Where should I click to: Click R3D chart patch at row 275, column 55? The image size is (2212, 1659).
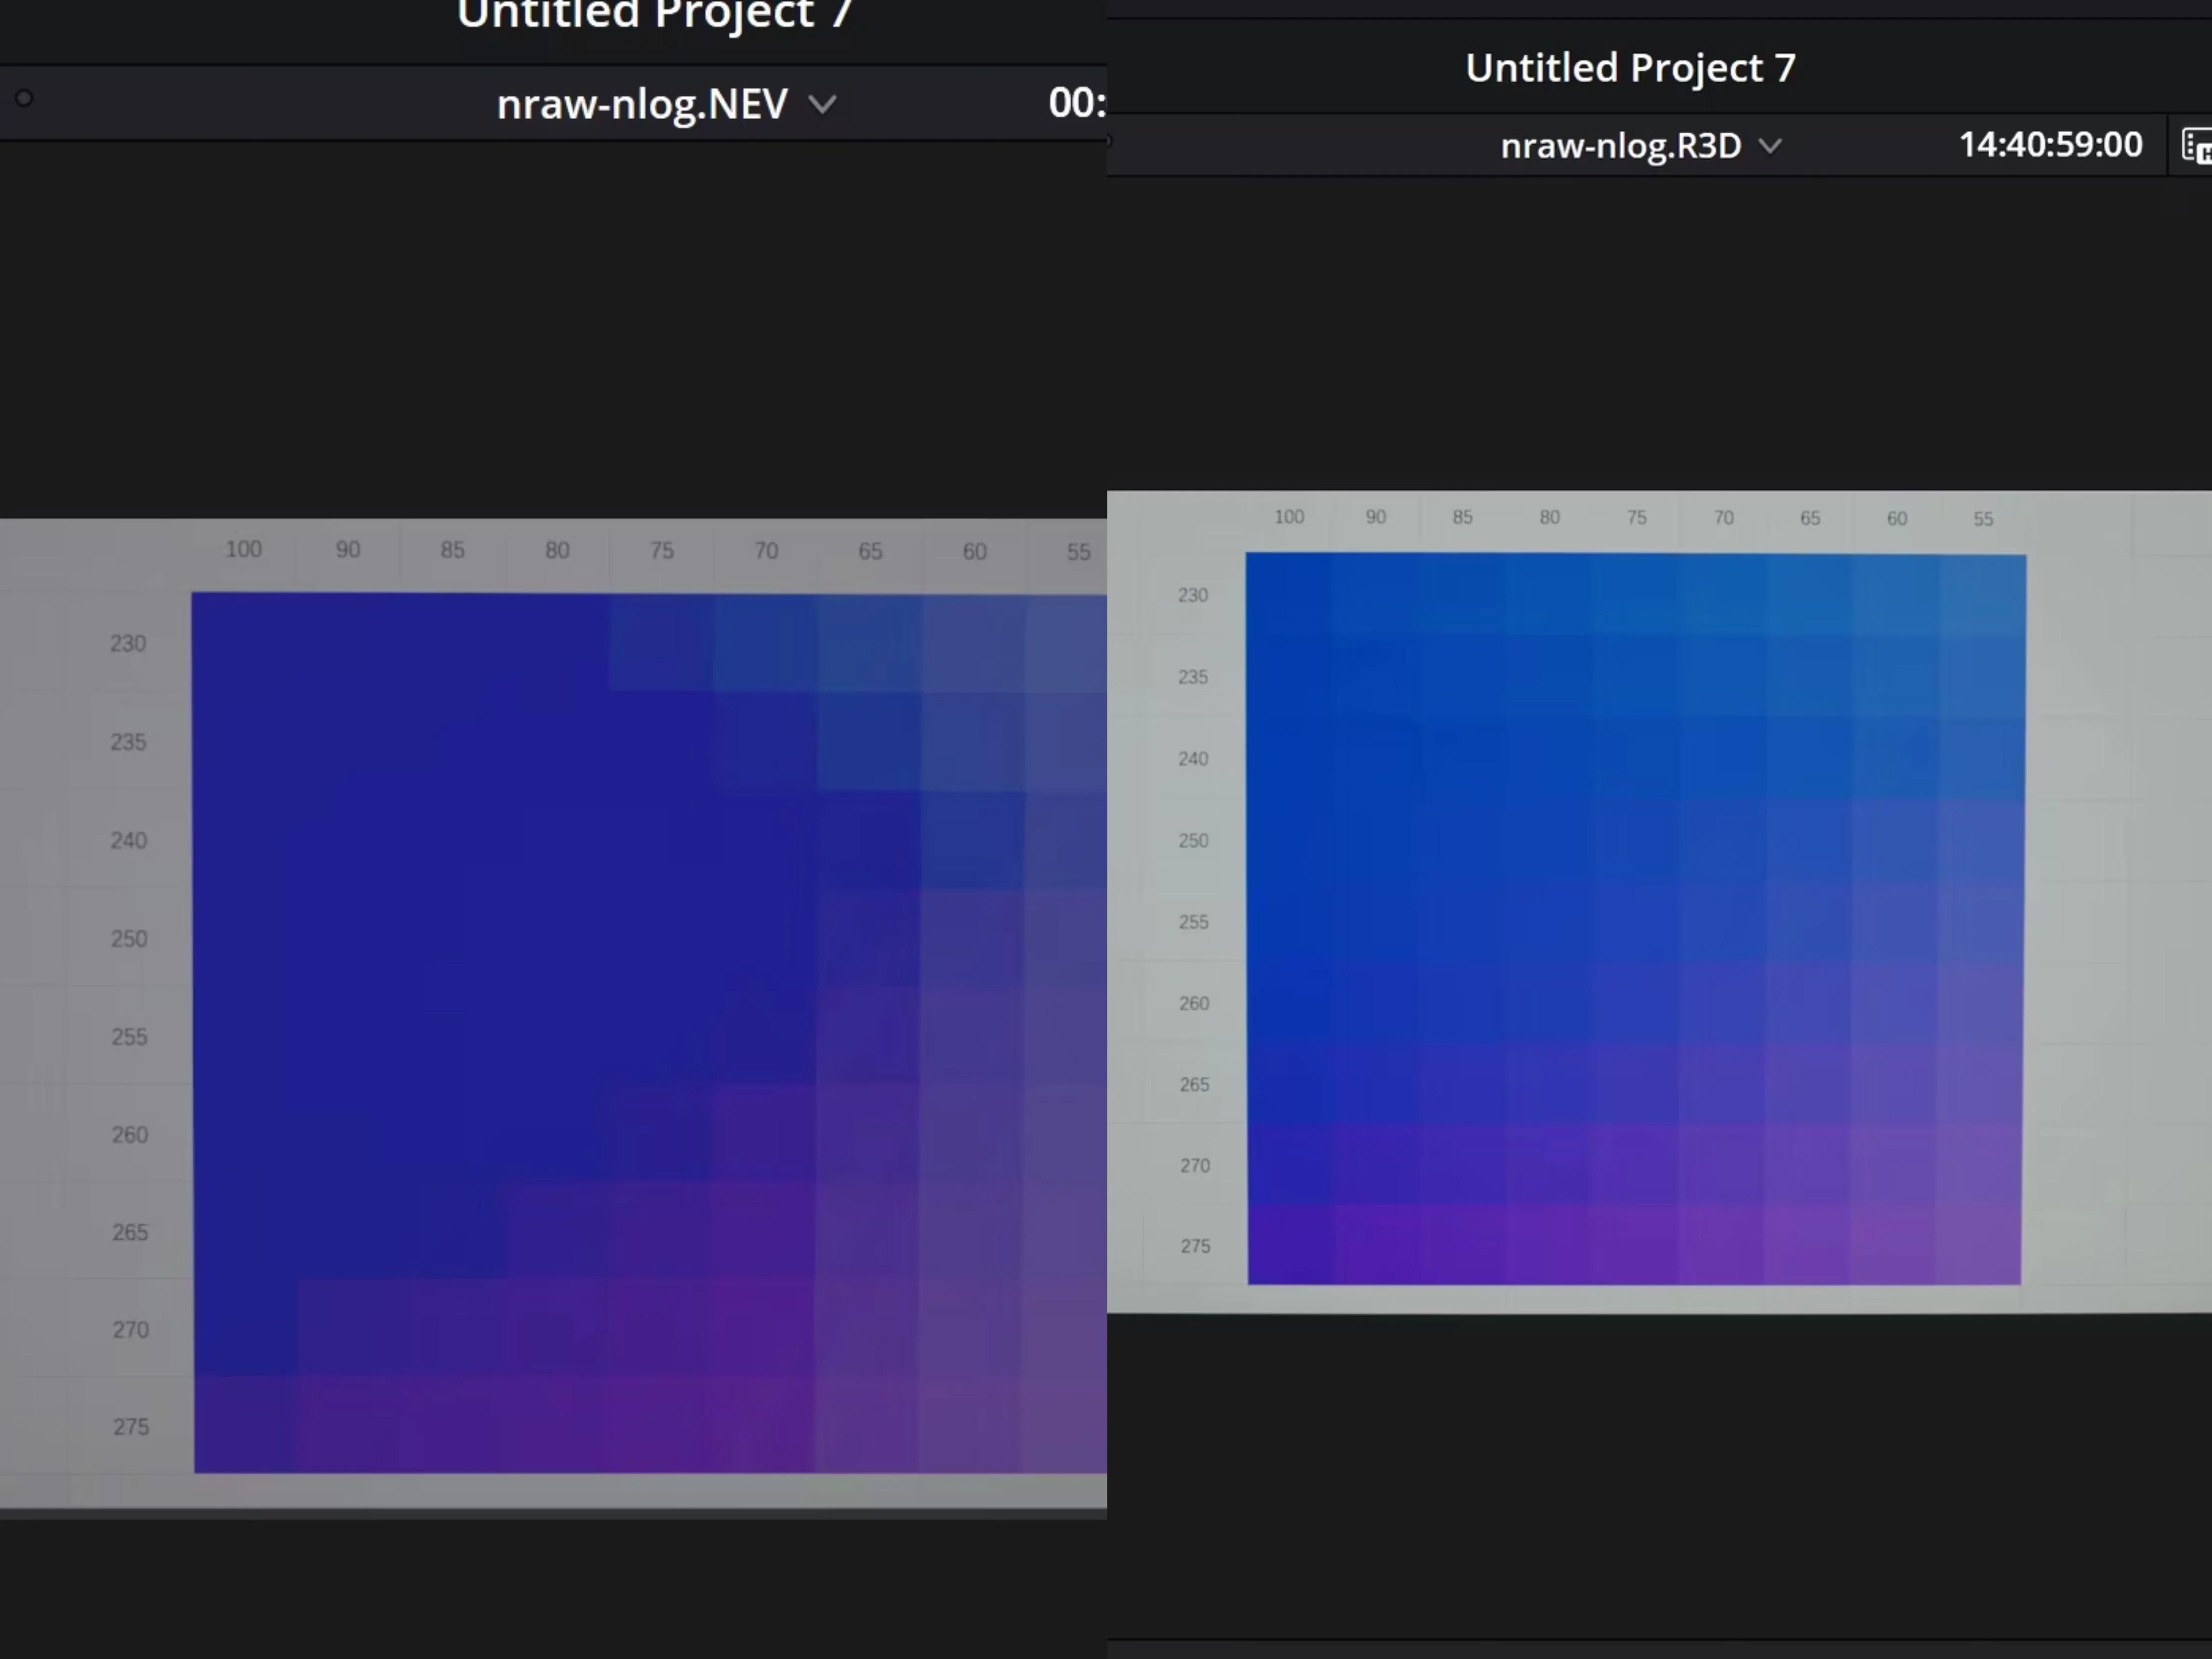(x=1980, y=1245)
